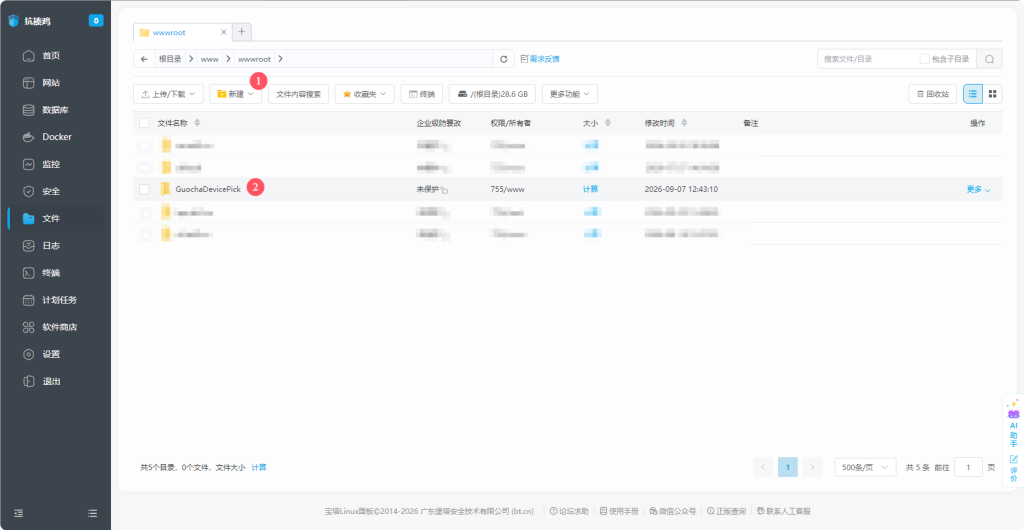The image size is (1024, 530).
Task: Toggle the 包含子目录 checkbox
Action: coord(925,59)
